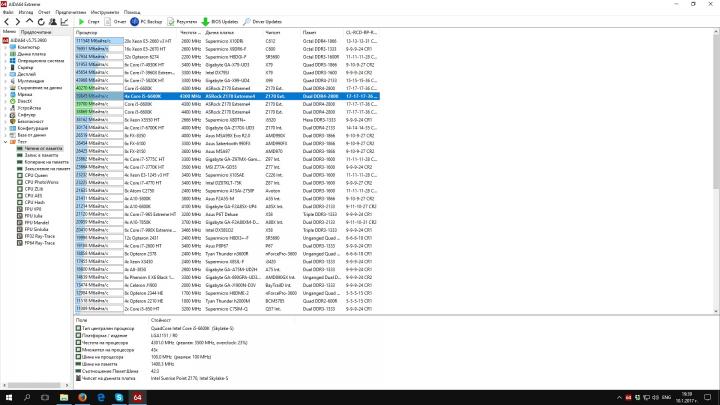This screenshot has height=405, width=720.
Task: Open the Изглед menu
Action: point(26,12)
